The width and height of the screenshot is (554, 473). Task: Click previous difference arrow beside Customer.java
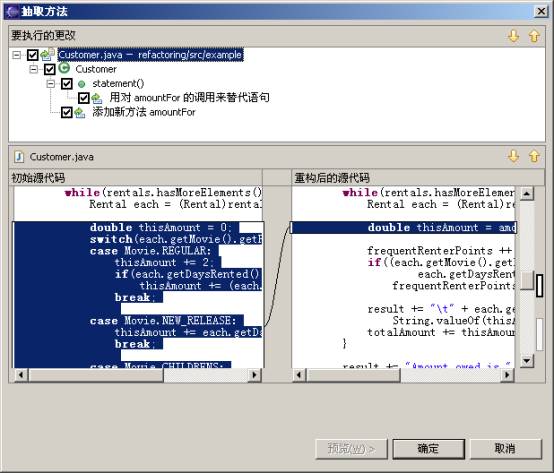534,156
